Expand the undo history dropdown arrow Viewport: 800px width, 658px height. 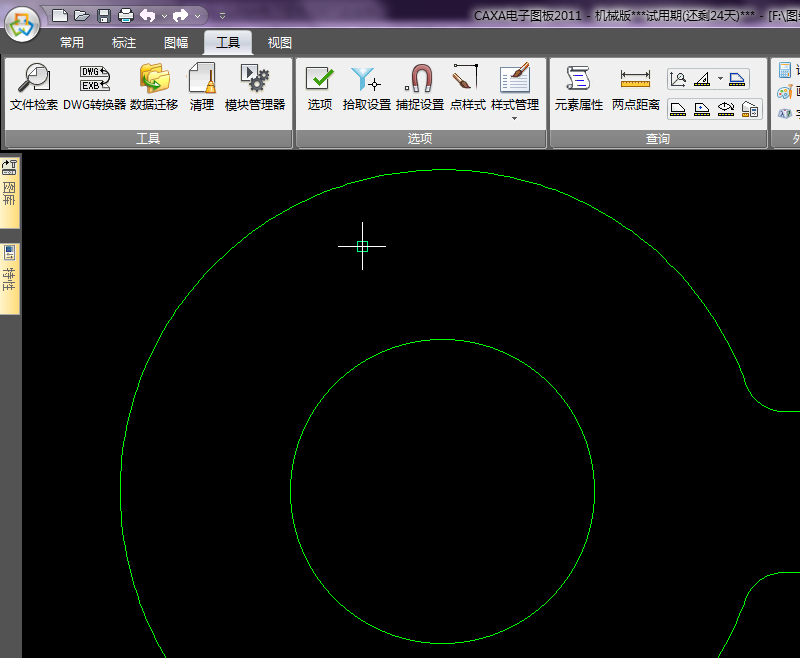pos(164,16)
